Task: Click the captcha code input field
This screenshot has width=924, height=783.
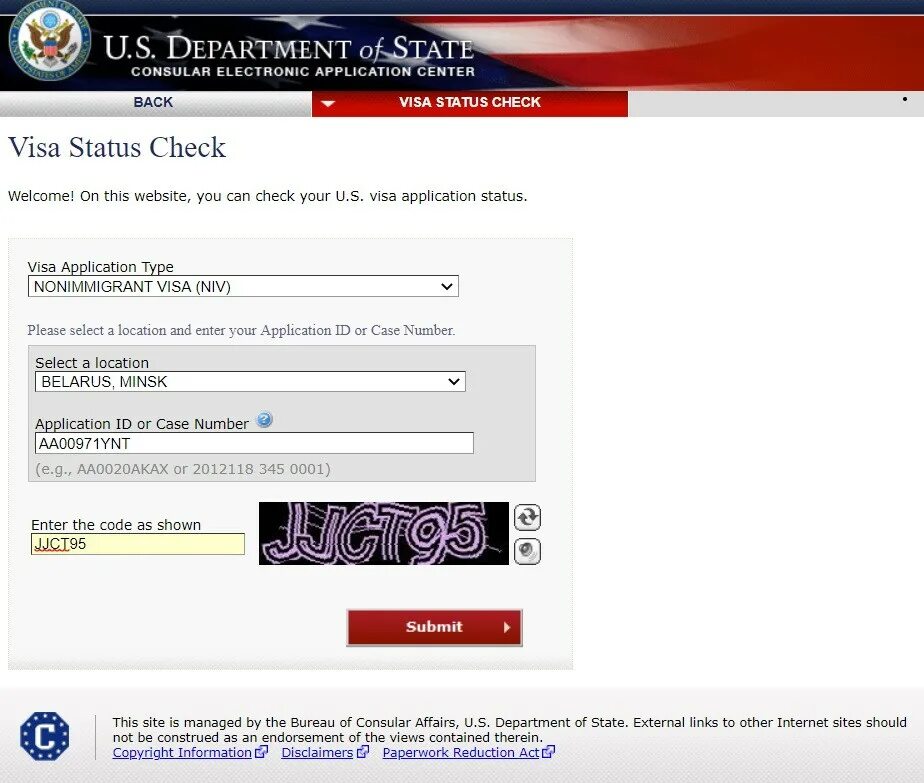Action: coord(138,543)
